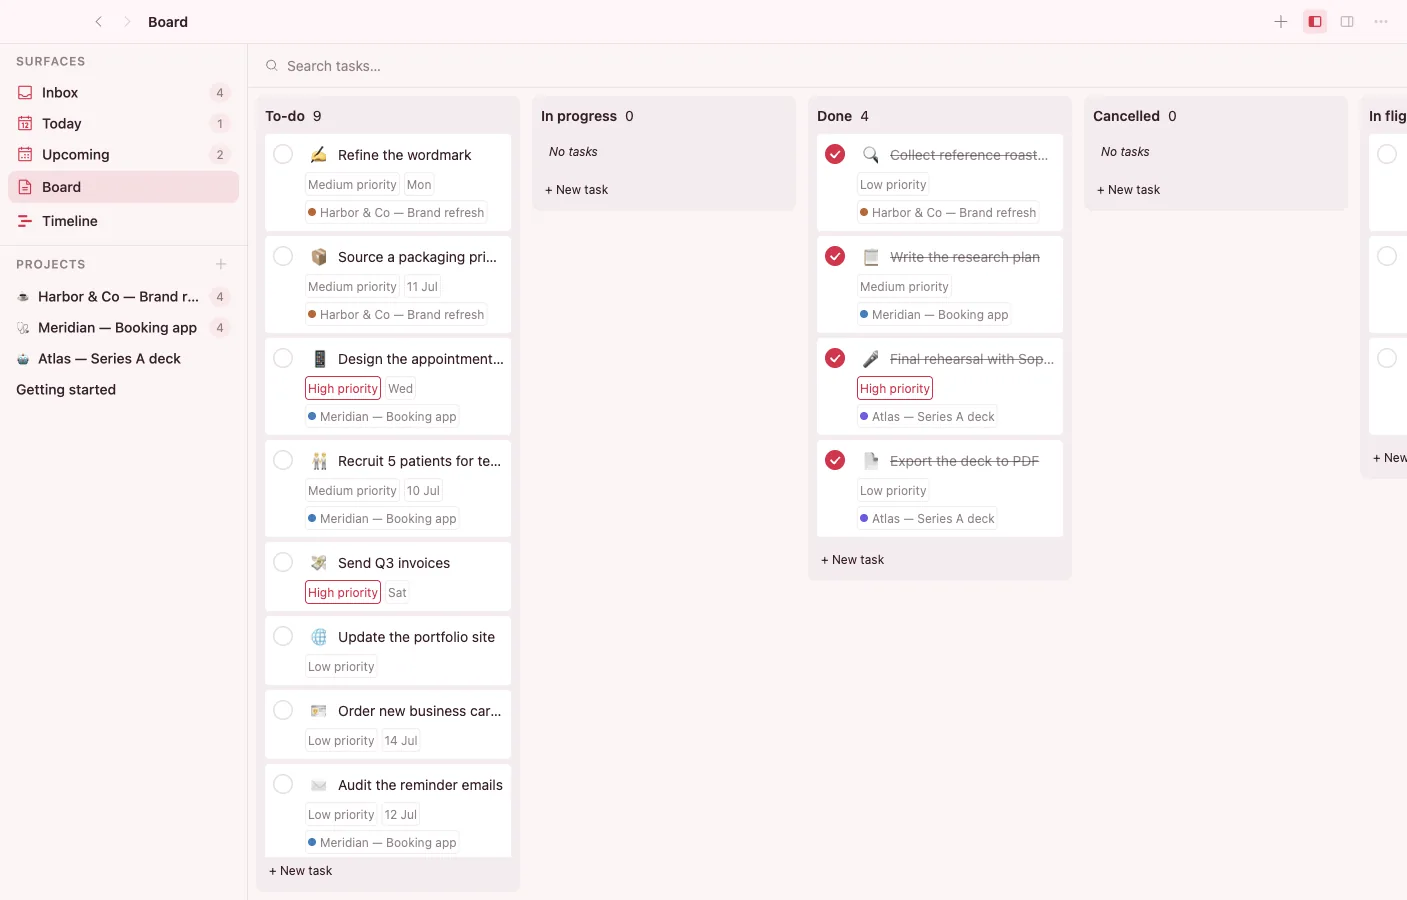
Task: Click the emoji on Refine the wordmark
Action: pos(319,155)
